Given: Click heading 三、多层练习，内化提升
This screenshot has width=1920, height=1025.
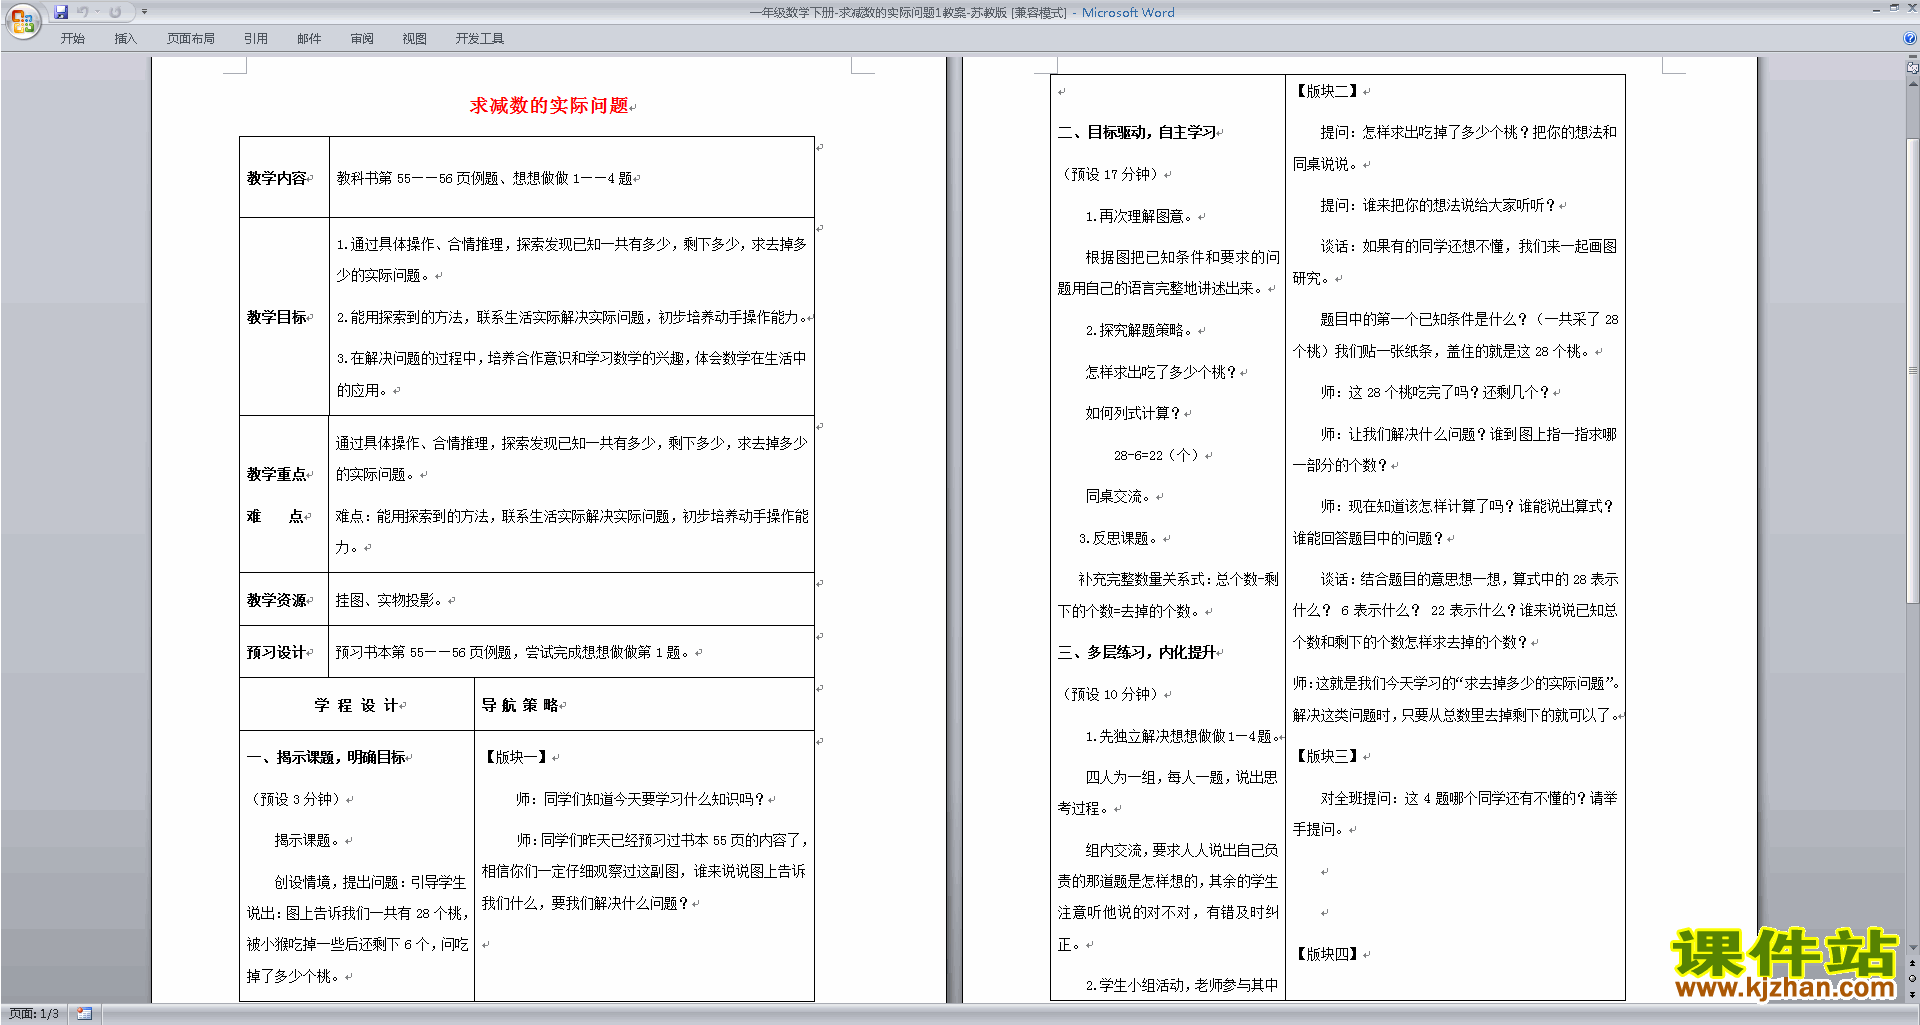Looking at the screenshot, I should 1137,652.
